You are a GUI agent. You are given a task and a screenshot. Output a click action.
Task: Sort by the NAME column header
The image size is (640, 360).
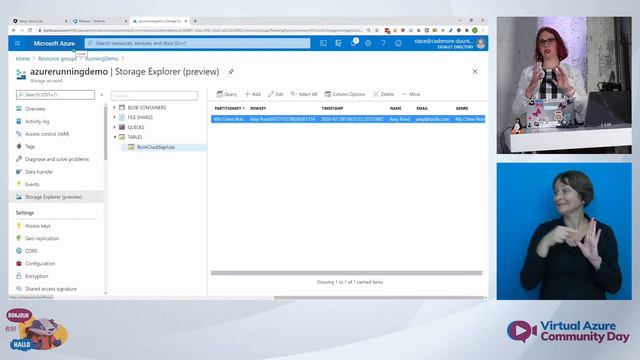[x=396, y=109]
